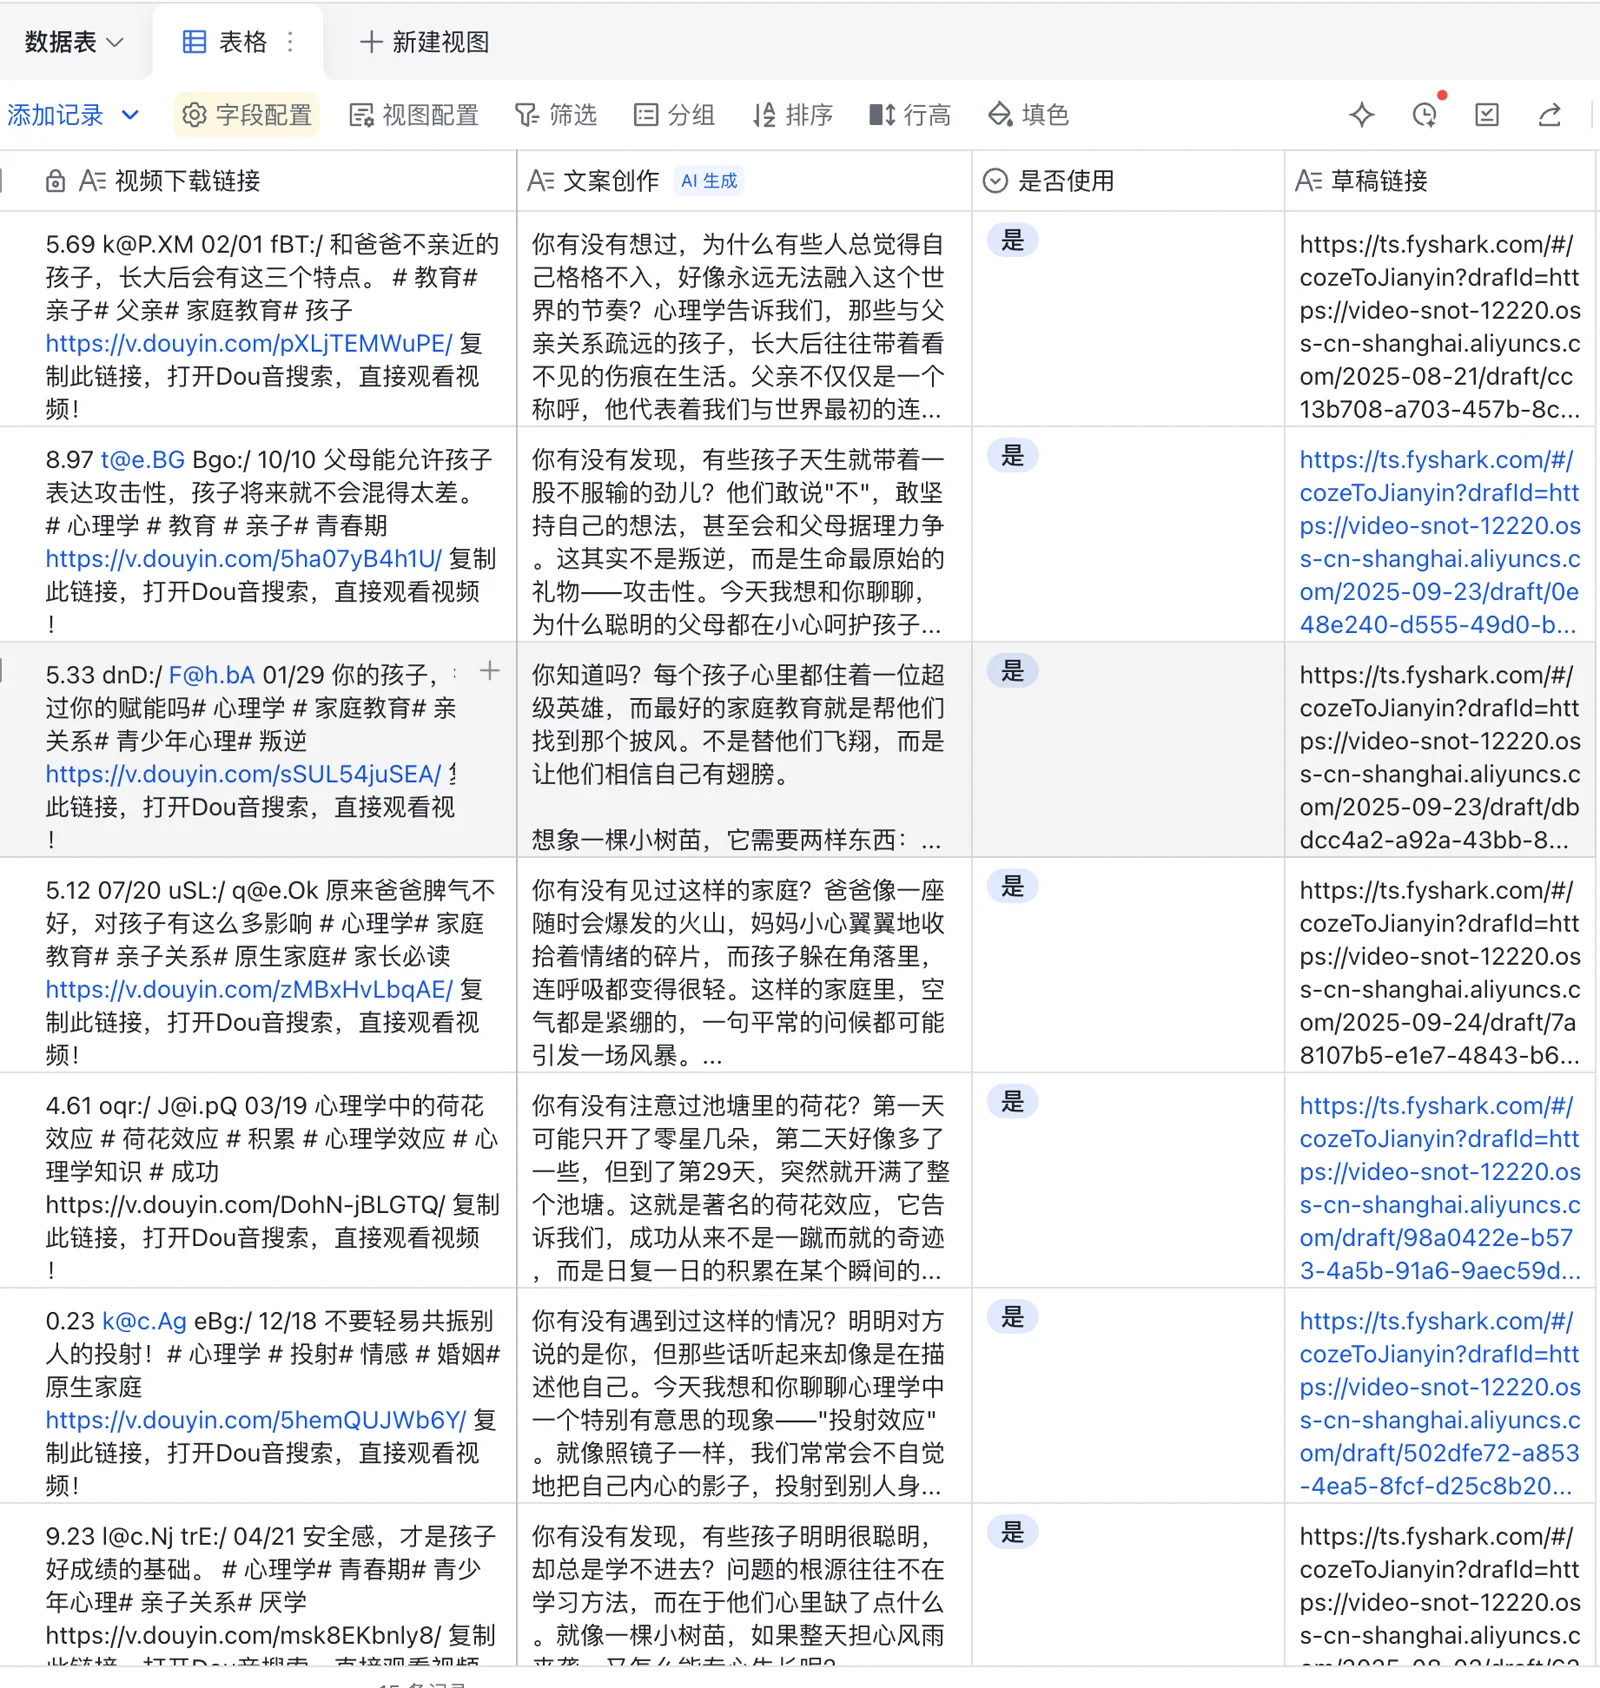Click the AI 生成 badge
The width and height of the screenshot is (1600, 1688).
709,181
